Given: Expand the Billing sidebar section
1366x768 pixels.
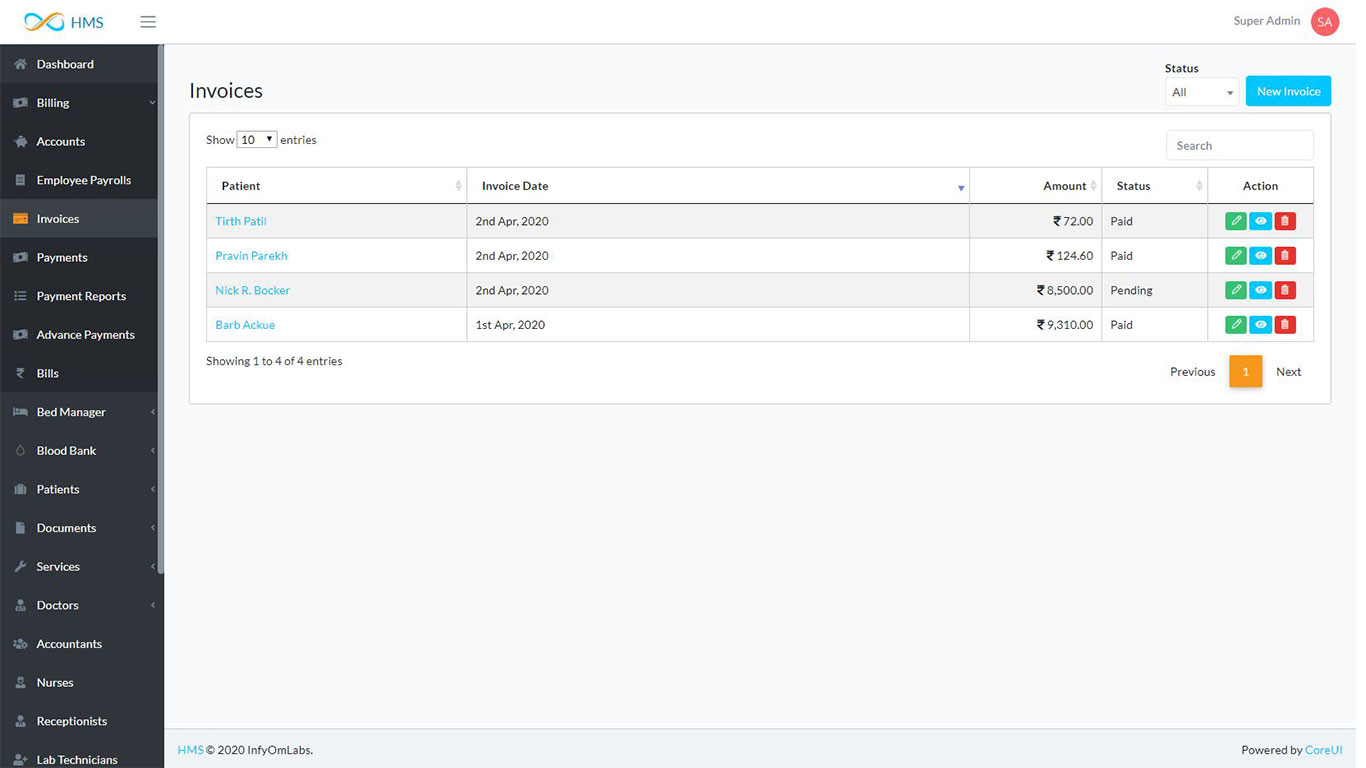Looking at the screenshot, I should pos(80,103).
